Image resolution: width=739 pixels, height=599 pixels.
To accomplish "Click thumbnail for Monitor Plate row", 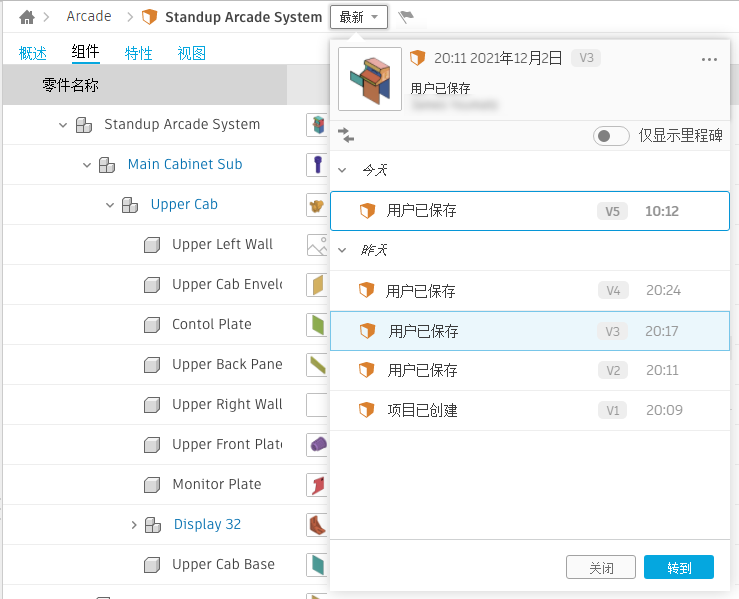I will point(317,485).
